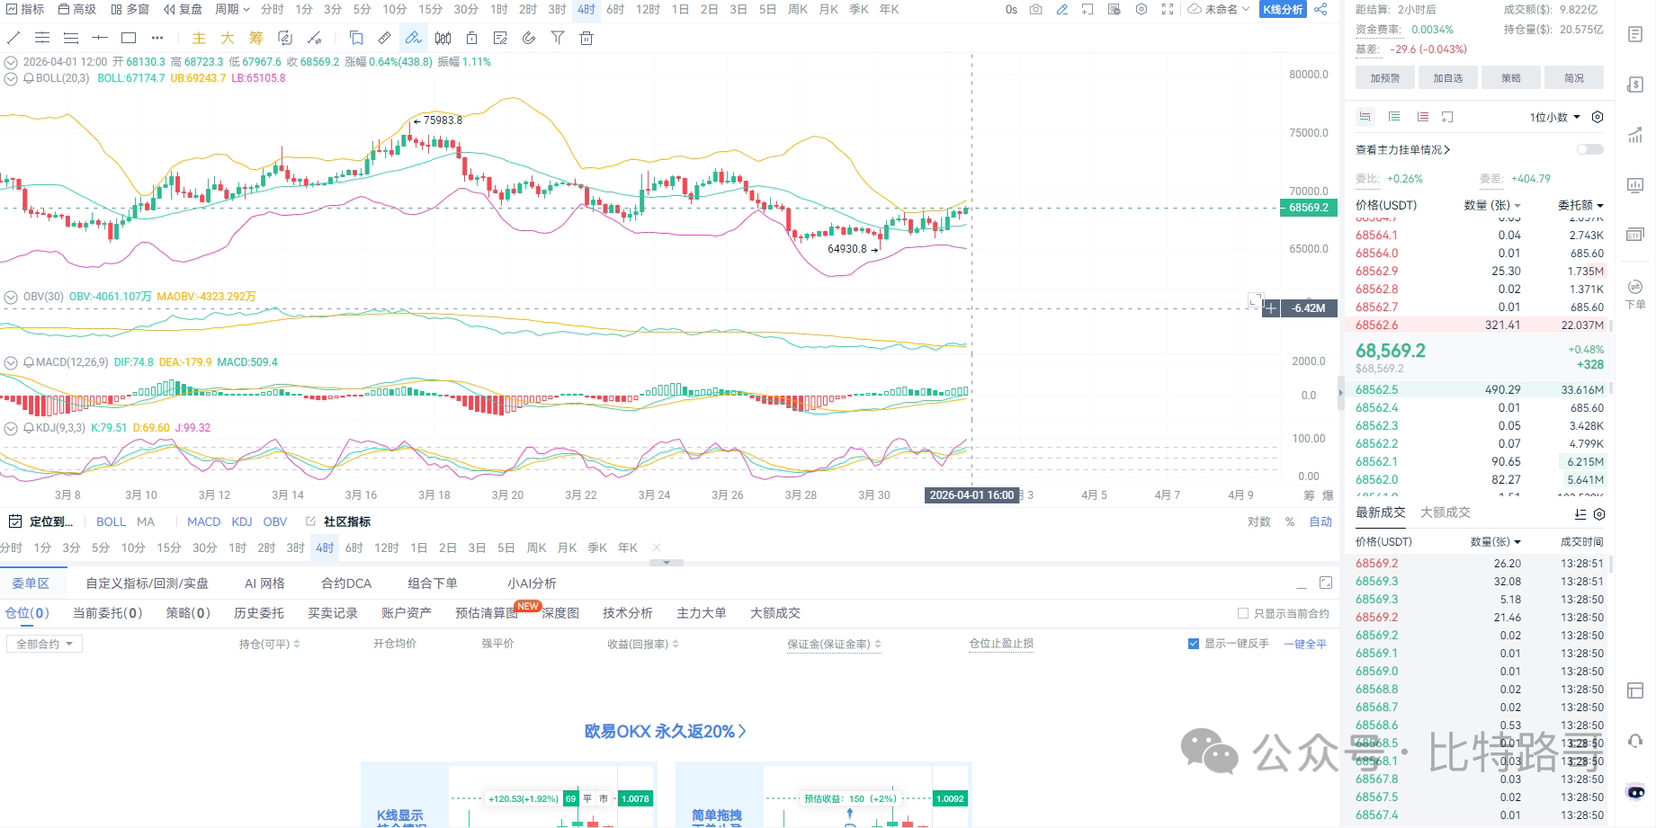
Task: Click the filter funnel icon in drawing toolbar
Action: pyautogui.click(x=558, y=38)
